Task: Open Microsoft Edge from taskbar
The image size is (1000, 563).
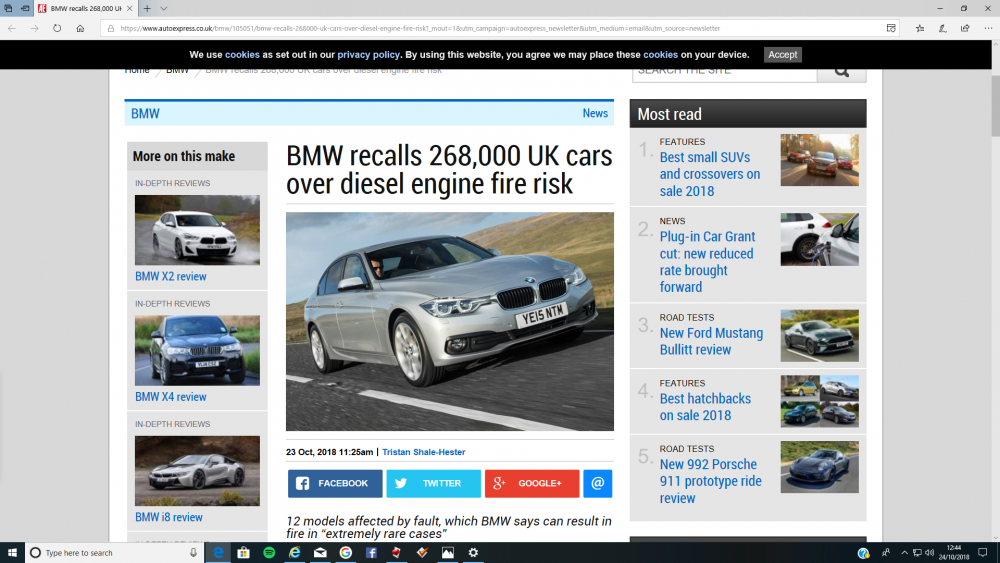Action: (218, 553)
